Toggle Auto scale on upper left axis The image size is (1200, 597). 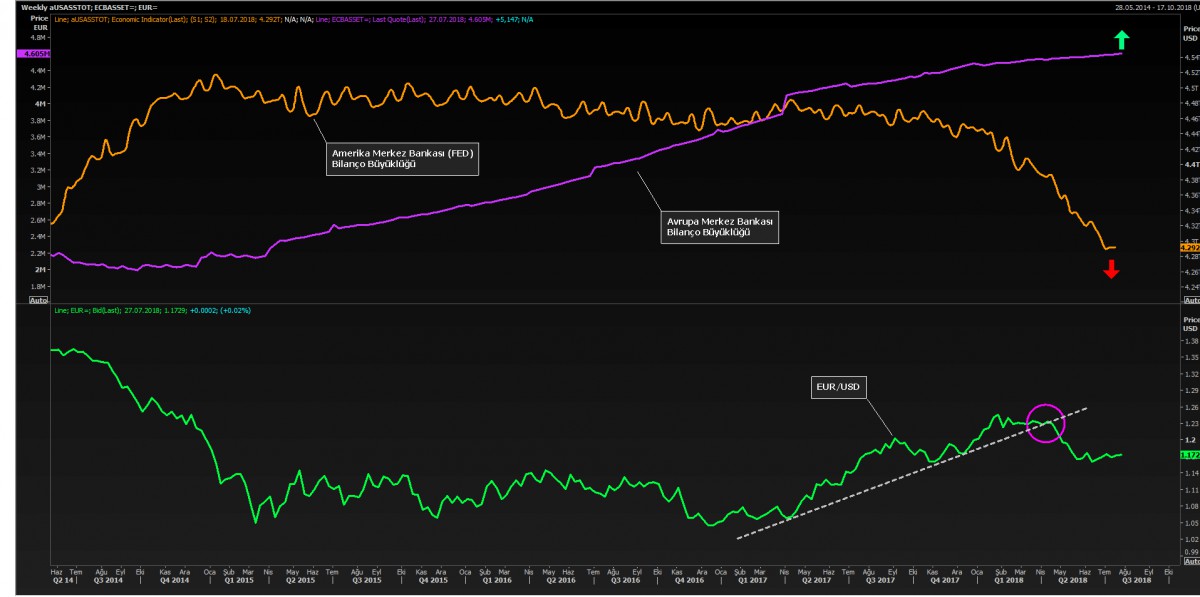[x=38, y=299]
